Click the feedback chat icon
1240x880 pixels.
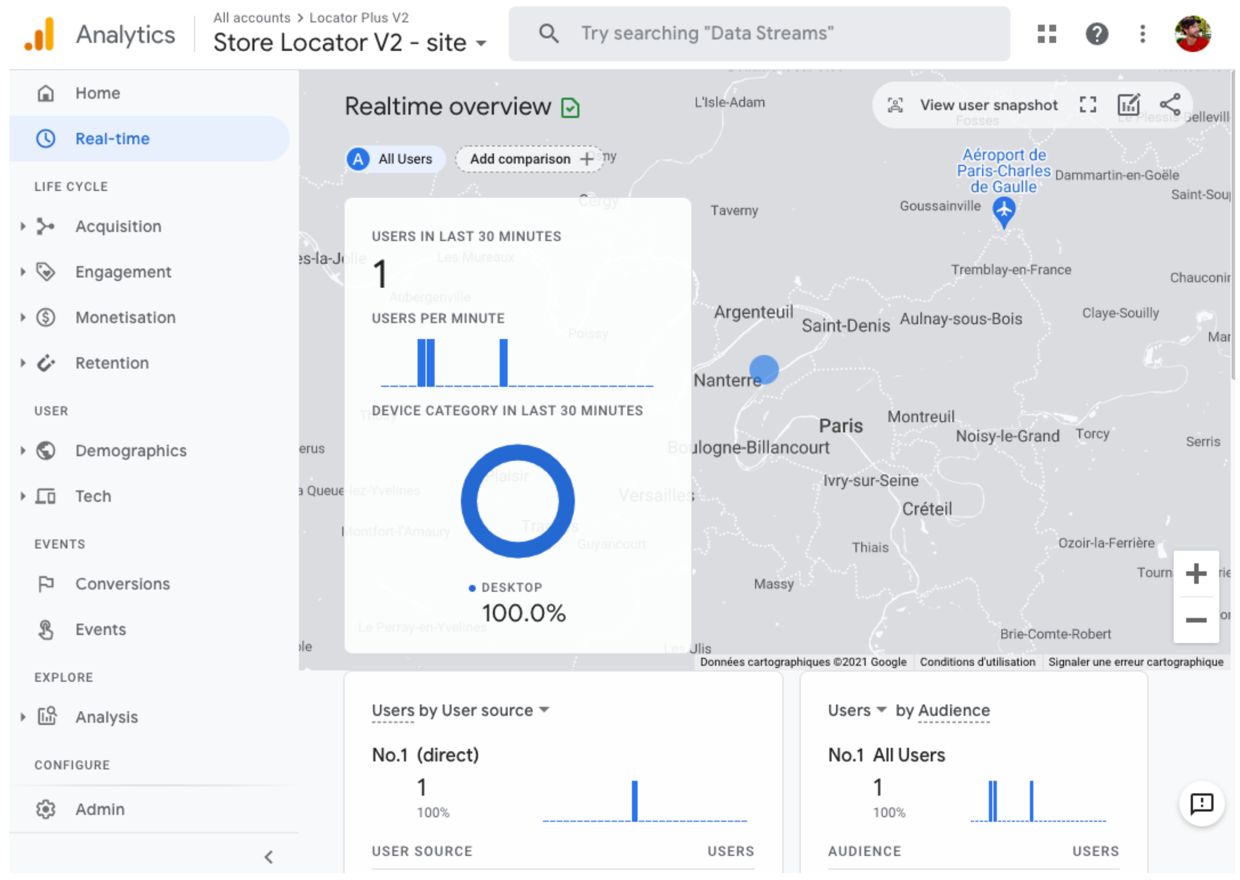1201,803
